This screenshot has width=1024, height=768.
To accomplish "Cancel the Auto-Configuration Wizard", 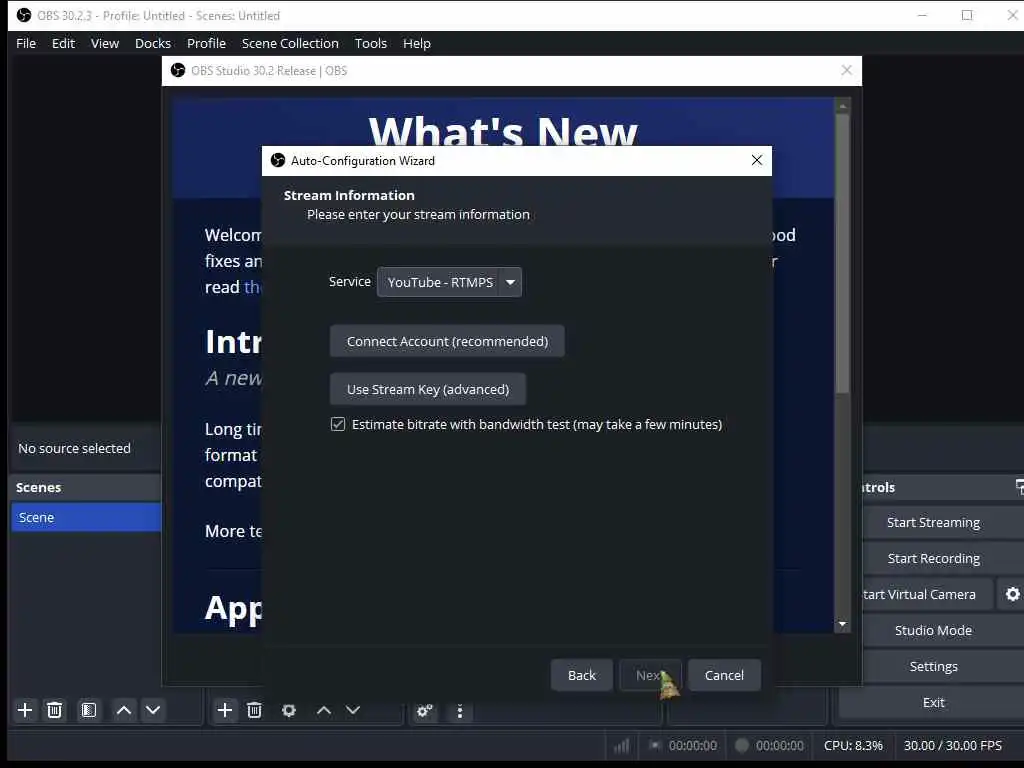I will tap(724, 675).
